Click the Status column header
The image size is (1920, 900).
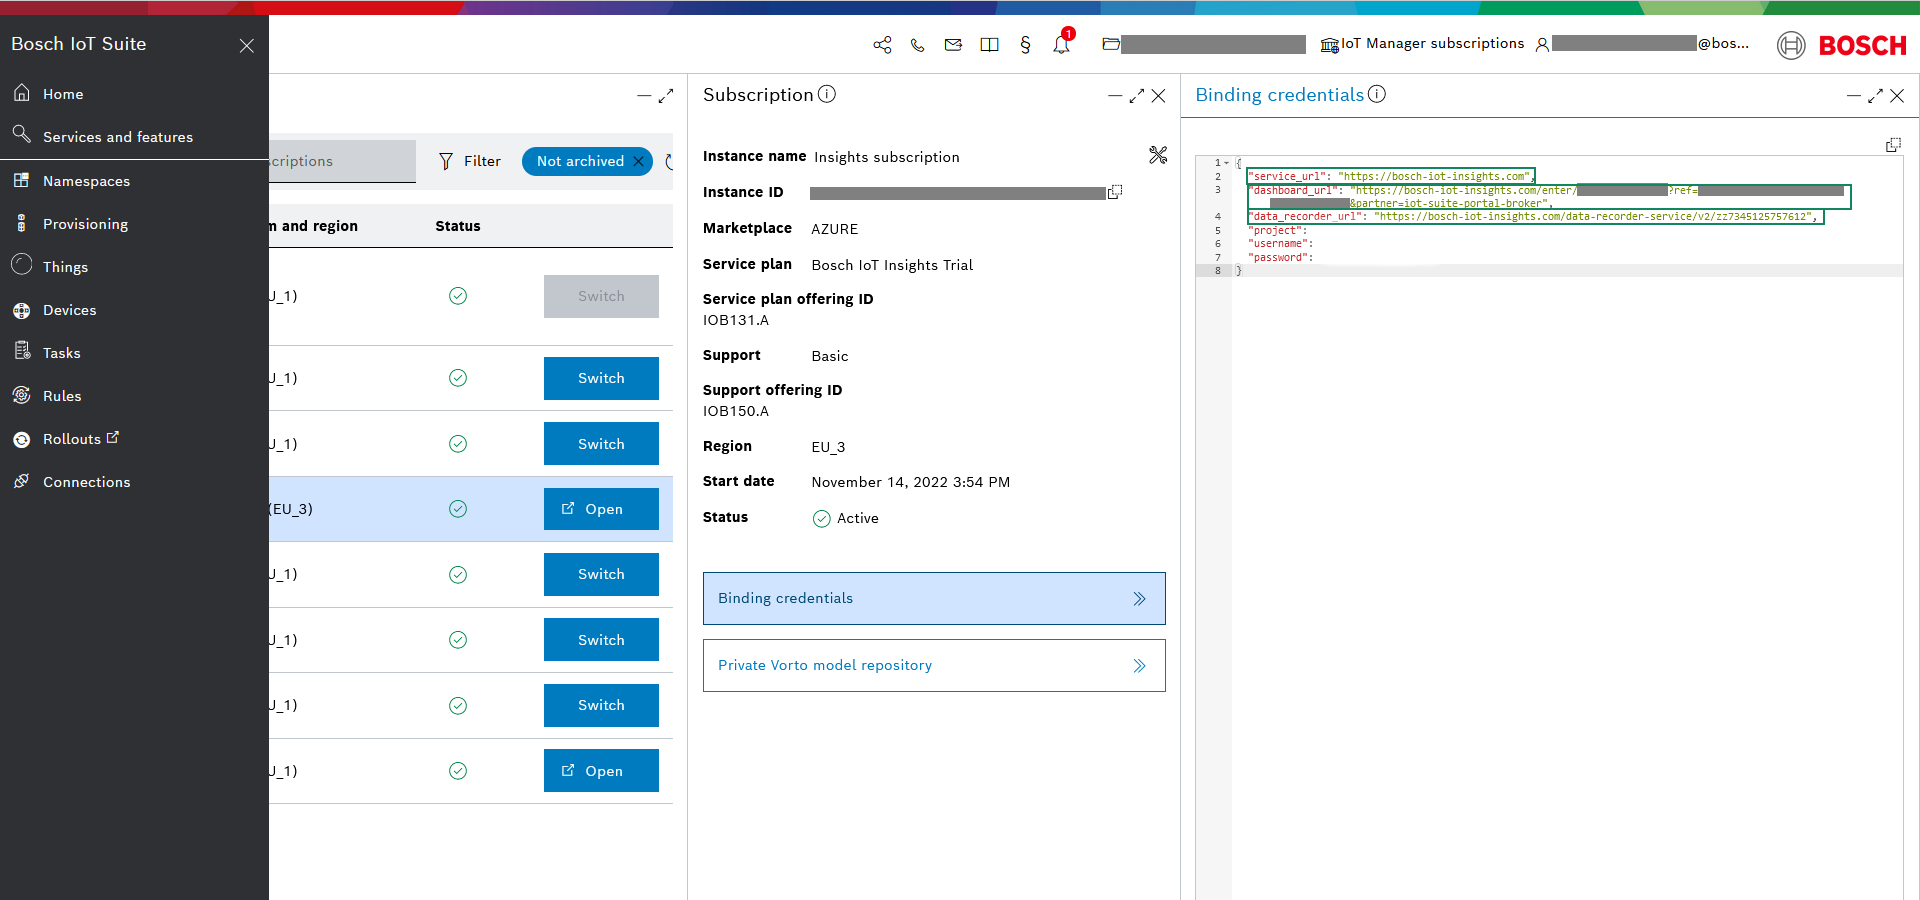coord(458,226)
